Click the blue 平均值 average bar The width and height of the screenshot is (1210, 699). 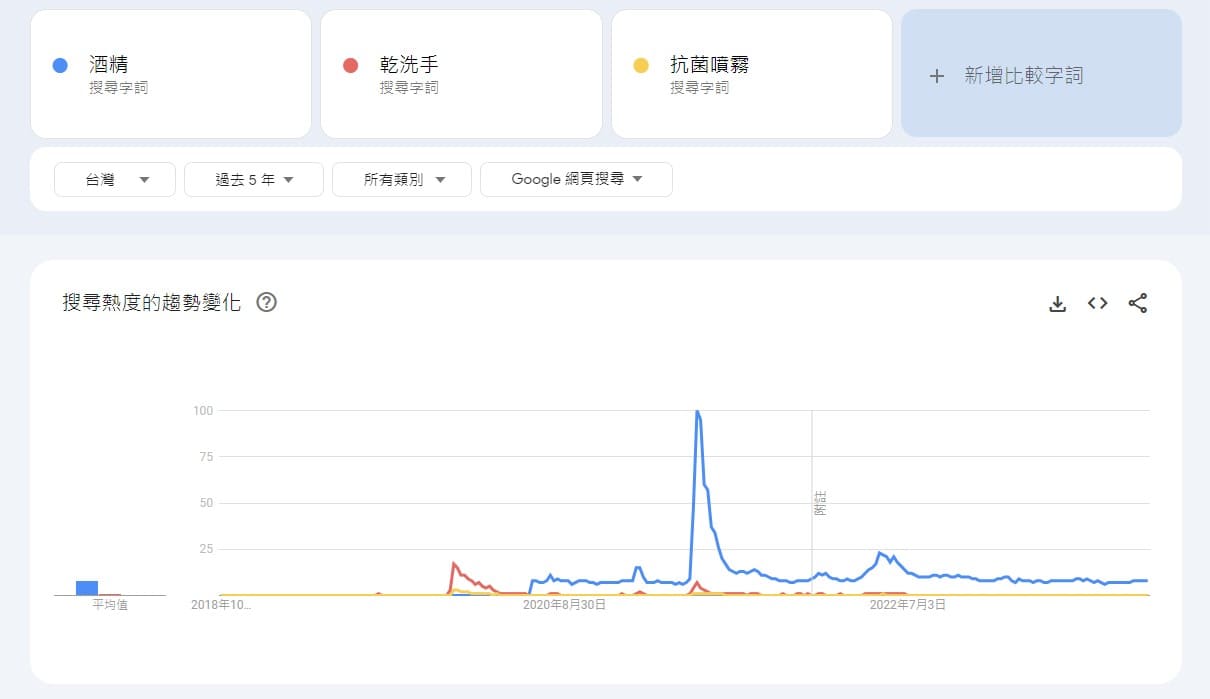click(87, 588)
